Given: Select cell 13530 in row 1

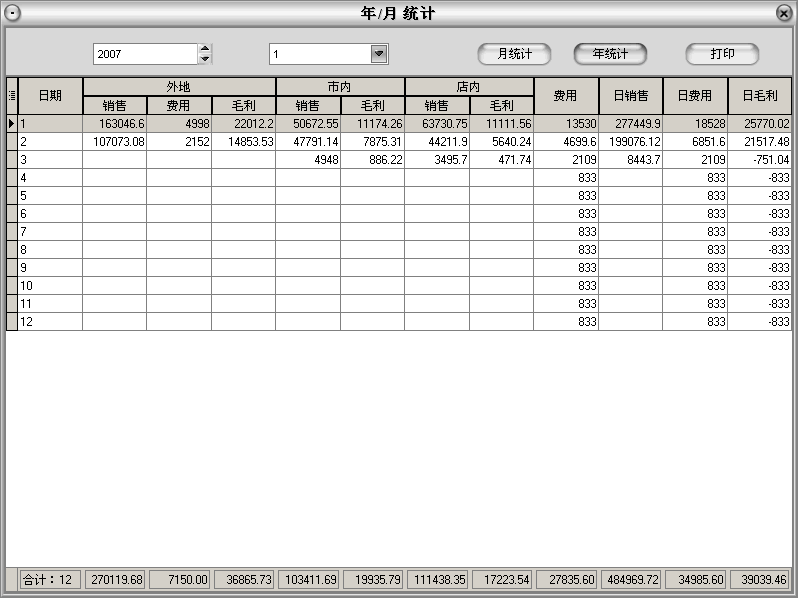Looking at the screenshot, I should 566,124.
